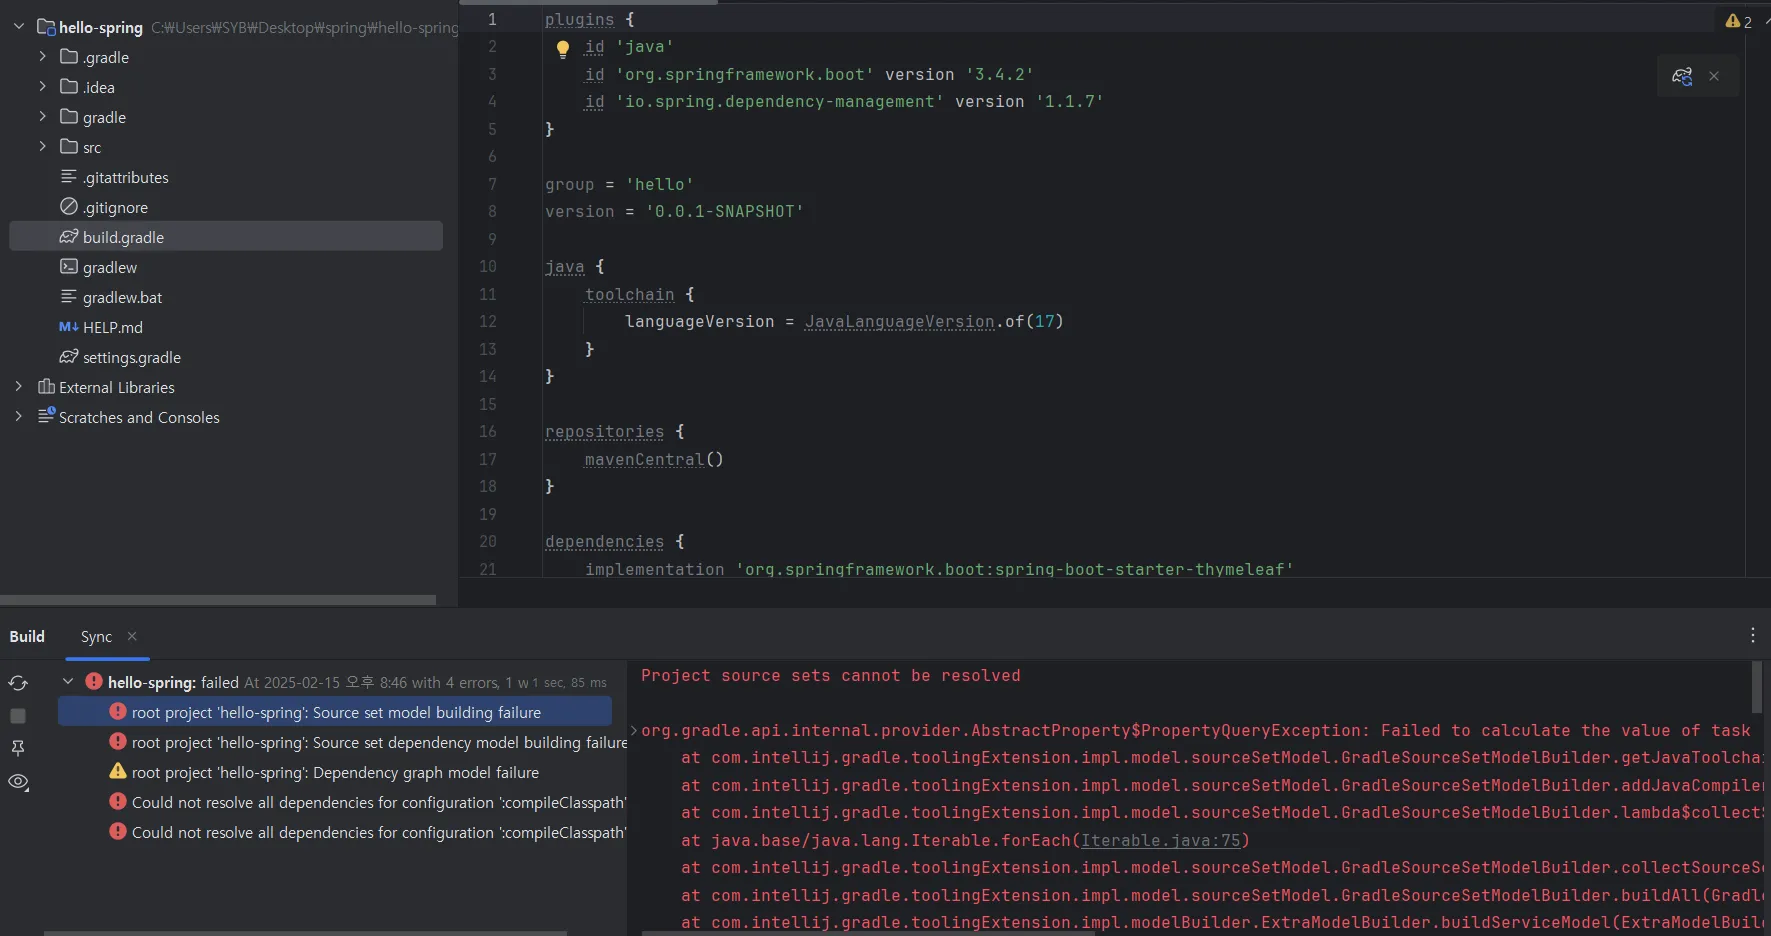Click the External Libraries icon
This screenshot has width=1771, height=936.
point(46,387)
